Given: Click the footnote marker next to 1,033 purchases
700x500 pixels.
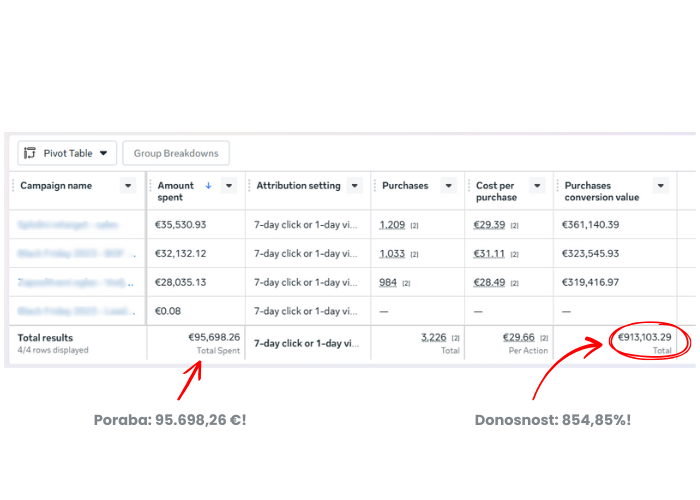Looking at the screenshot, I should point(414,254).
